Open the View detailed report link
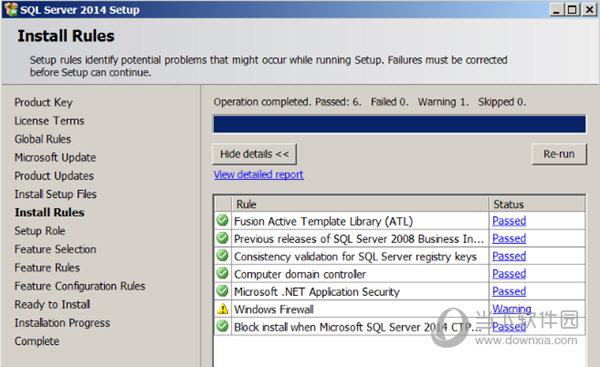The width and height of the screenshot is (600, 367). coord(259,175)
